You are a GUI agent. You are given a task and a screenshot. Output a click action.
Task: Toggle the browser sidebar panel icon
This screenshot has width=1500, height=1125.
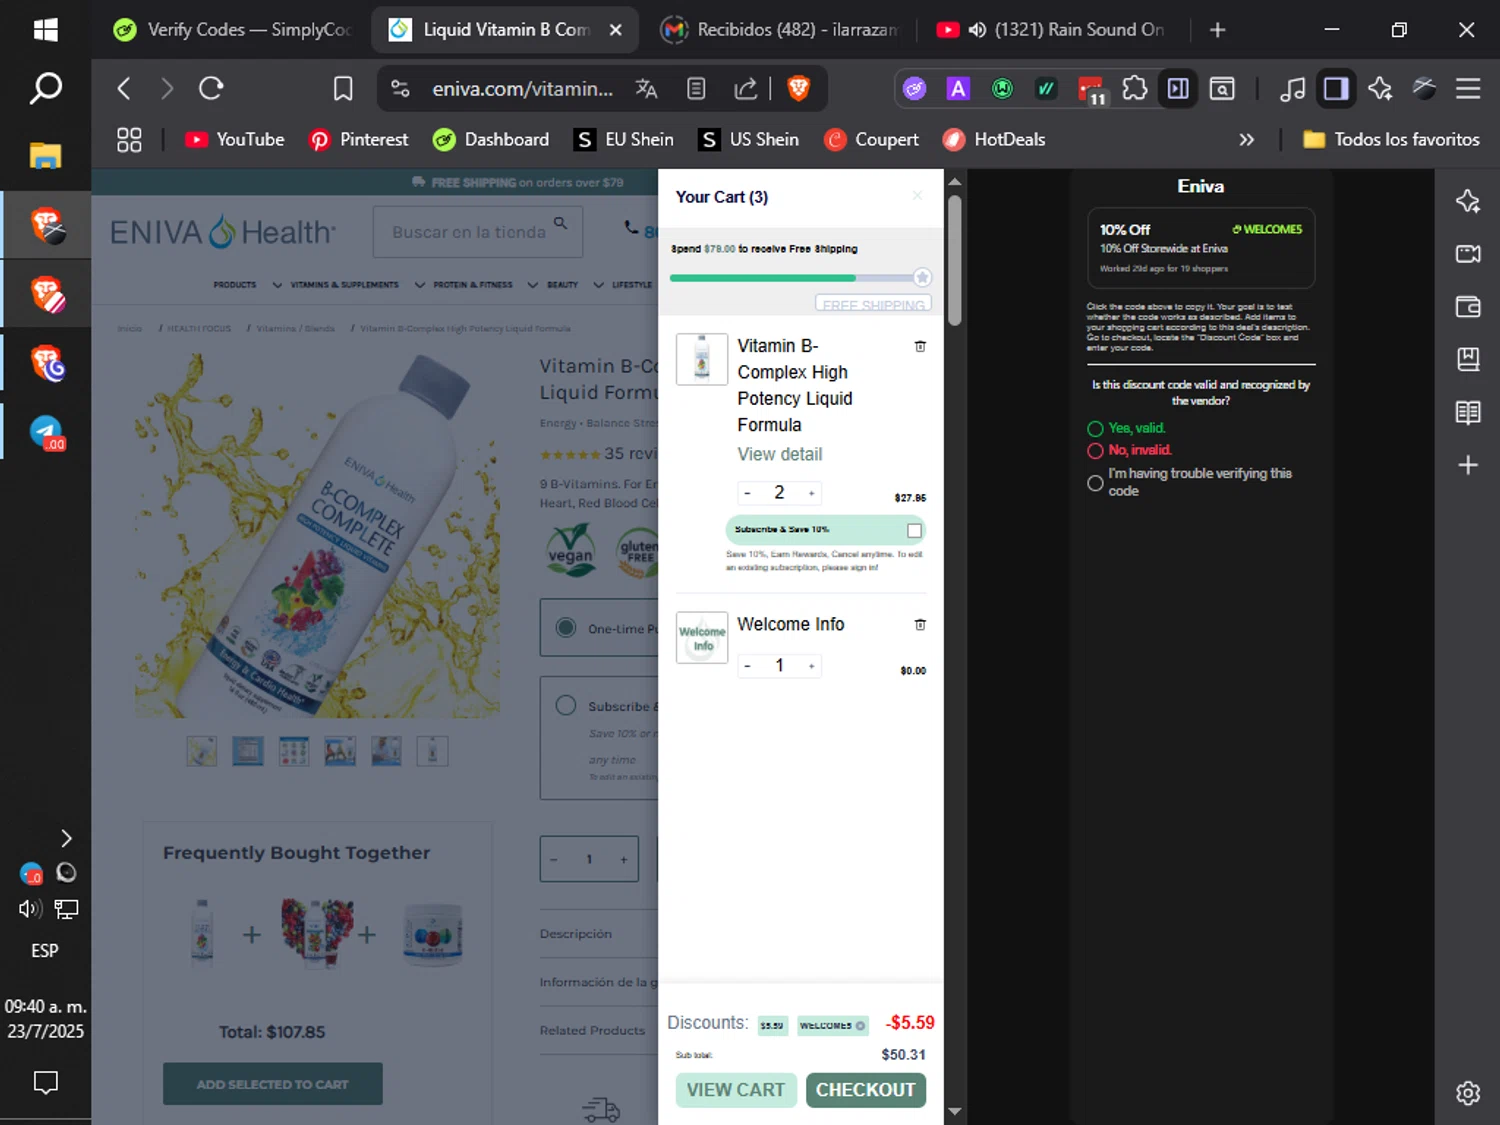tap(1335, 88)
